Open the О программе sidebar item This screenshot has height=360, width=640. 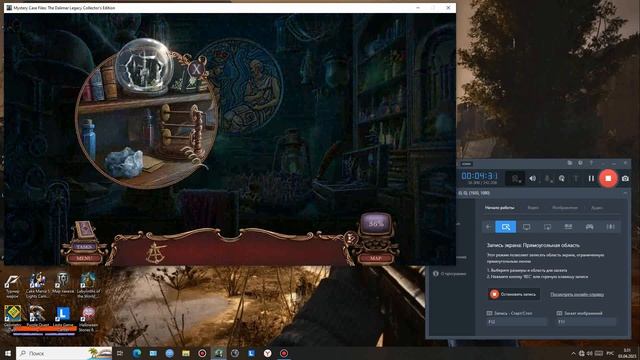[450, 273]
